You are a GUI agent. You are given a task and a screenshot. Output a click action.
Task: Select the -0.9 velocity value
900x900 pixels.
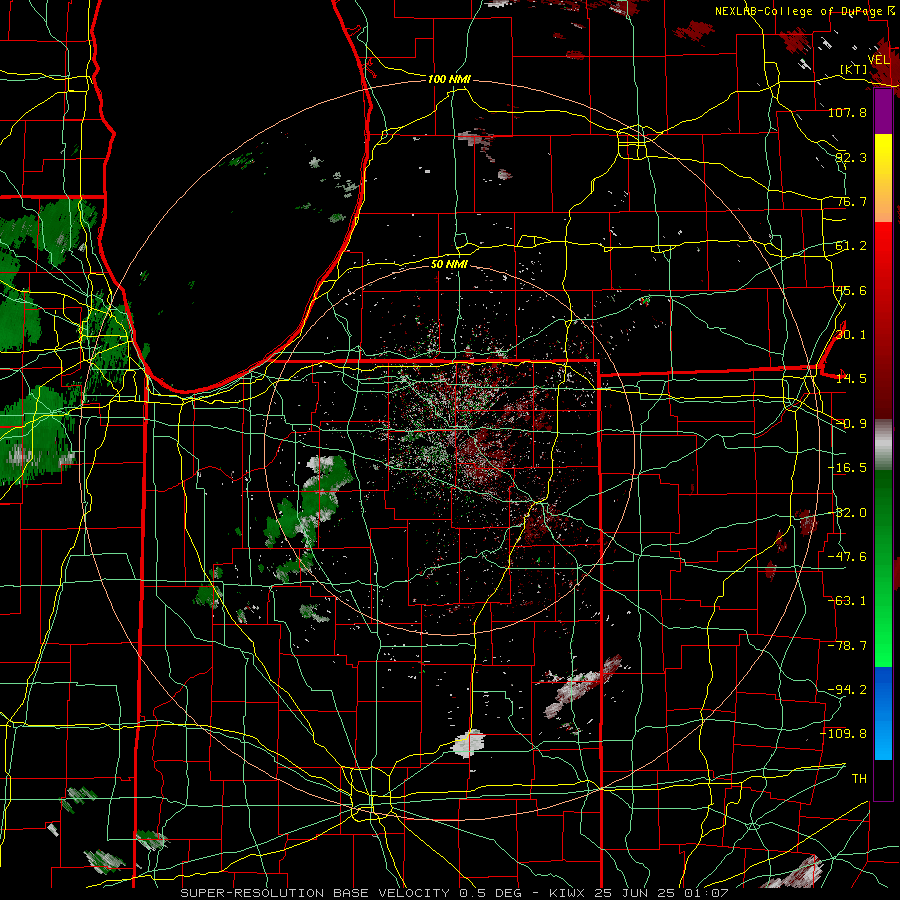pyautogui.click(x=851, y=424)
